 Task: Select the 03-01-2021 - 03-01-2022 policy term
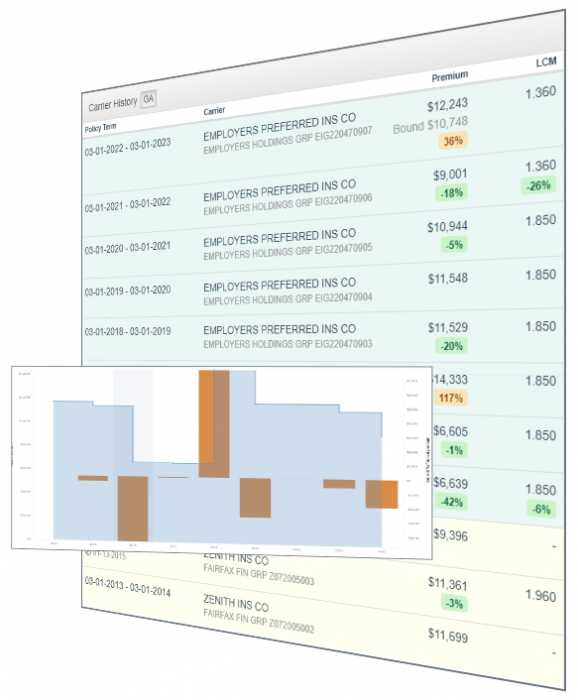click(x=128, y=205)
